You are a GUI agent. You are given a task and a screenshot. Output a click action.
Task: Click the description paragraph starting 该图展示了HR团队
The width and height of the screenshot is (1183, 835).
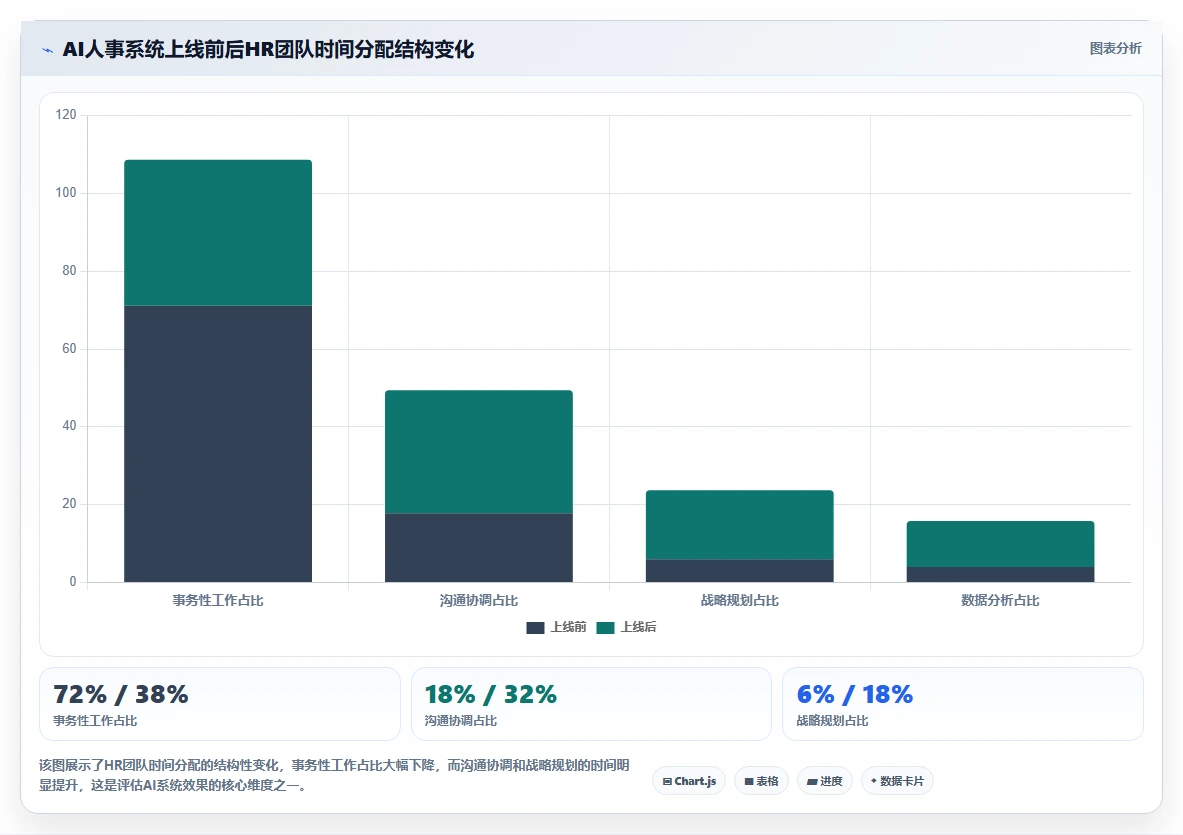334,775
